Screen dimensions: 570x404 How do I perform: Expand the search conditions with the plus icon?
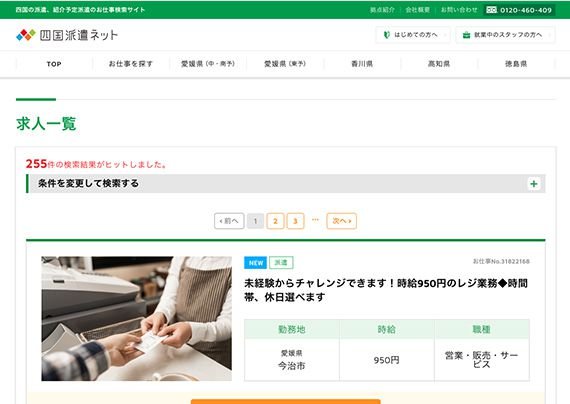534,184
